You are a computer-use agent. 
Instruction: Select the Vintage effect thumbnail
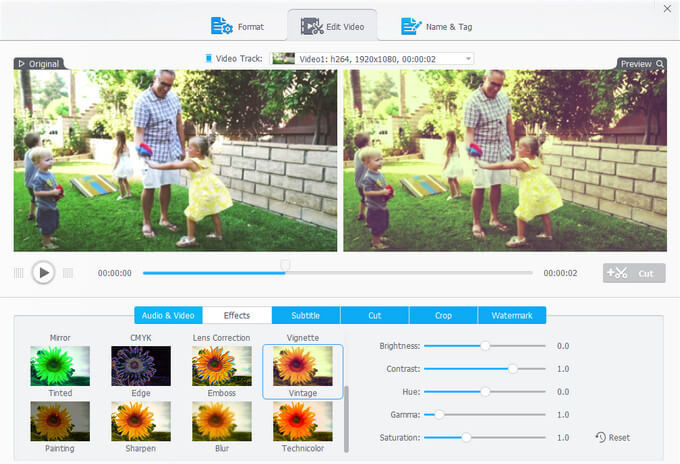pos(303,366)
